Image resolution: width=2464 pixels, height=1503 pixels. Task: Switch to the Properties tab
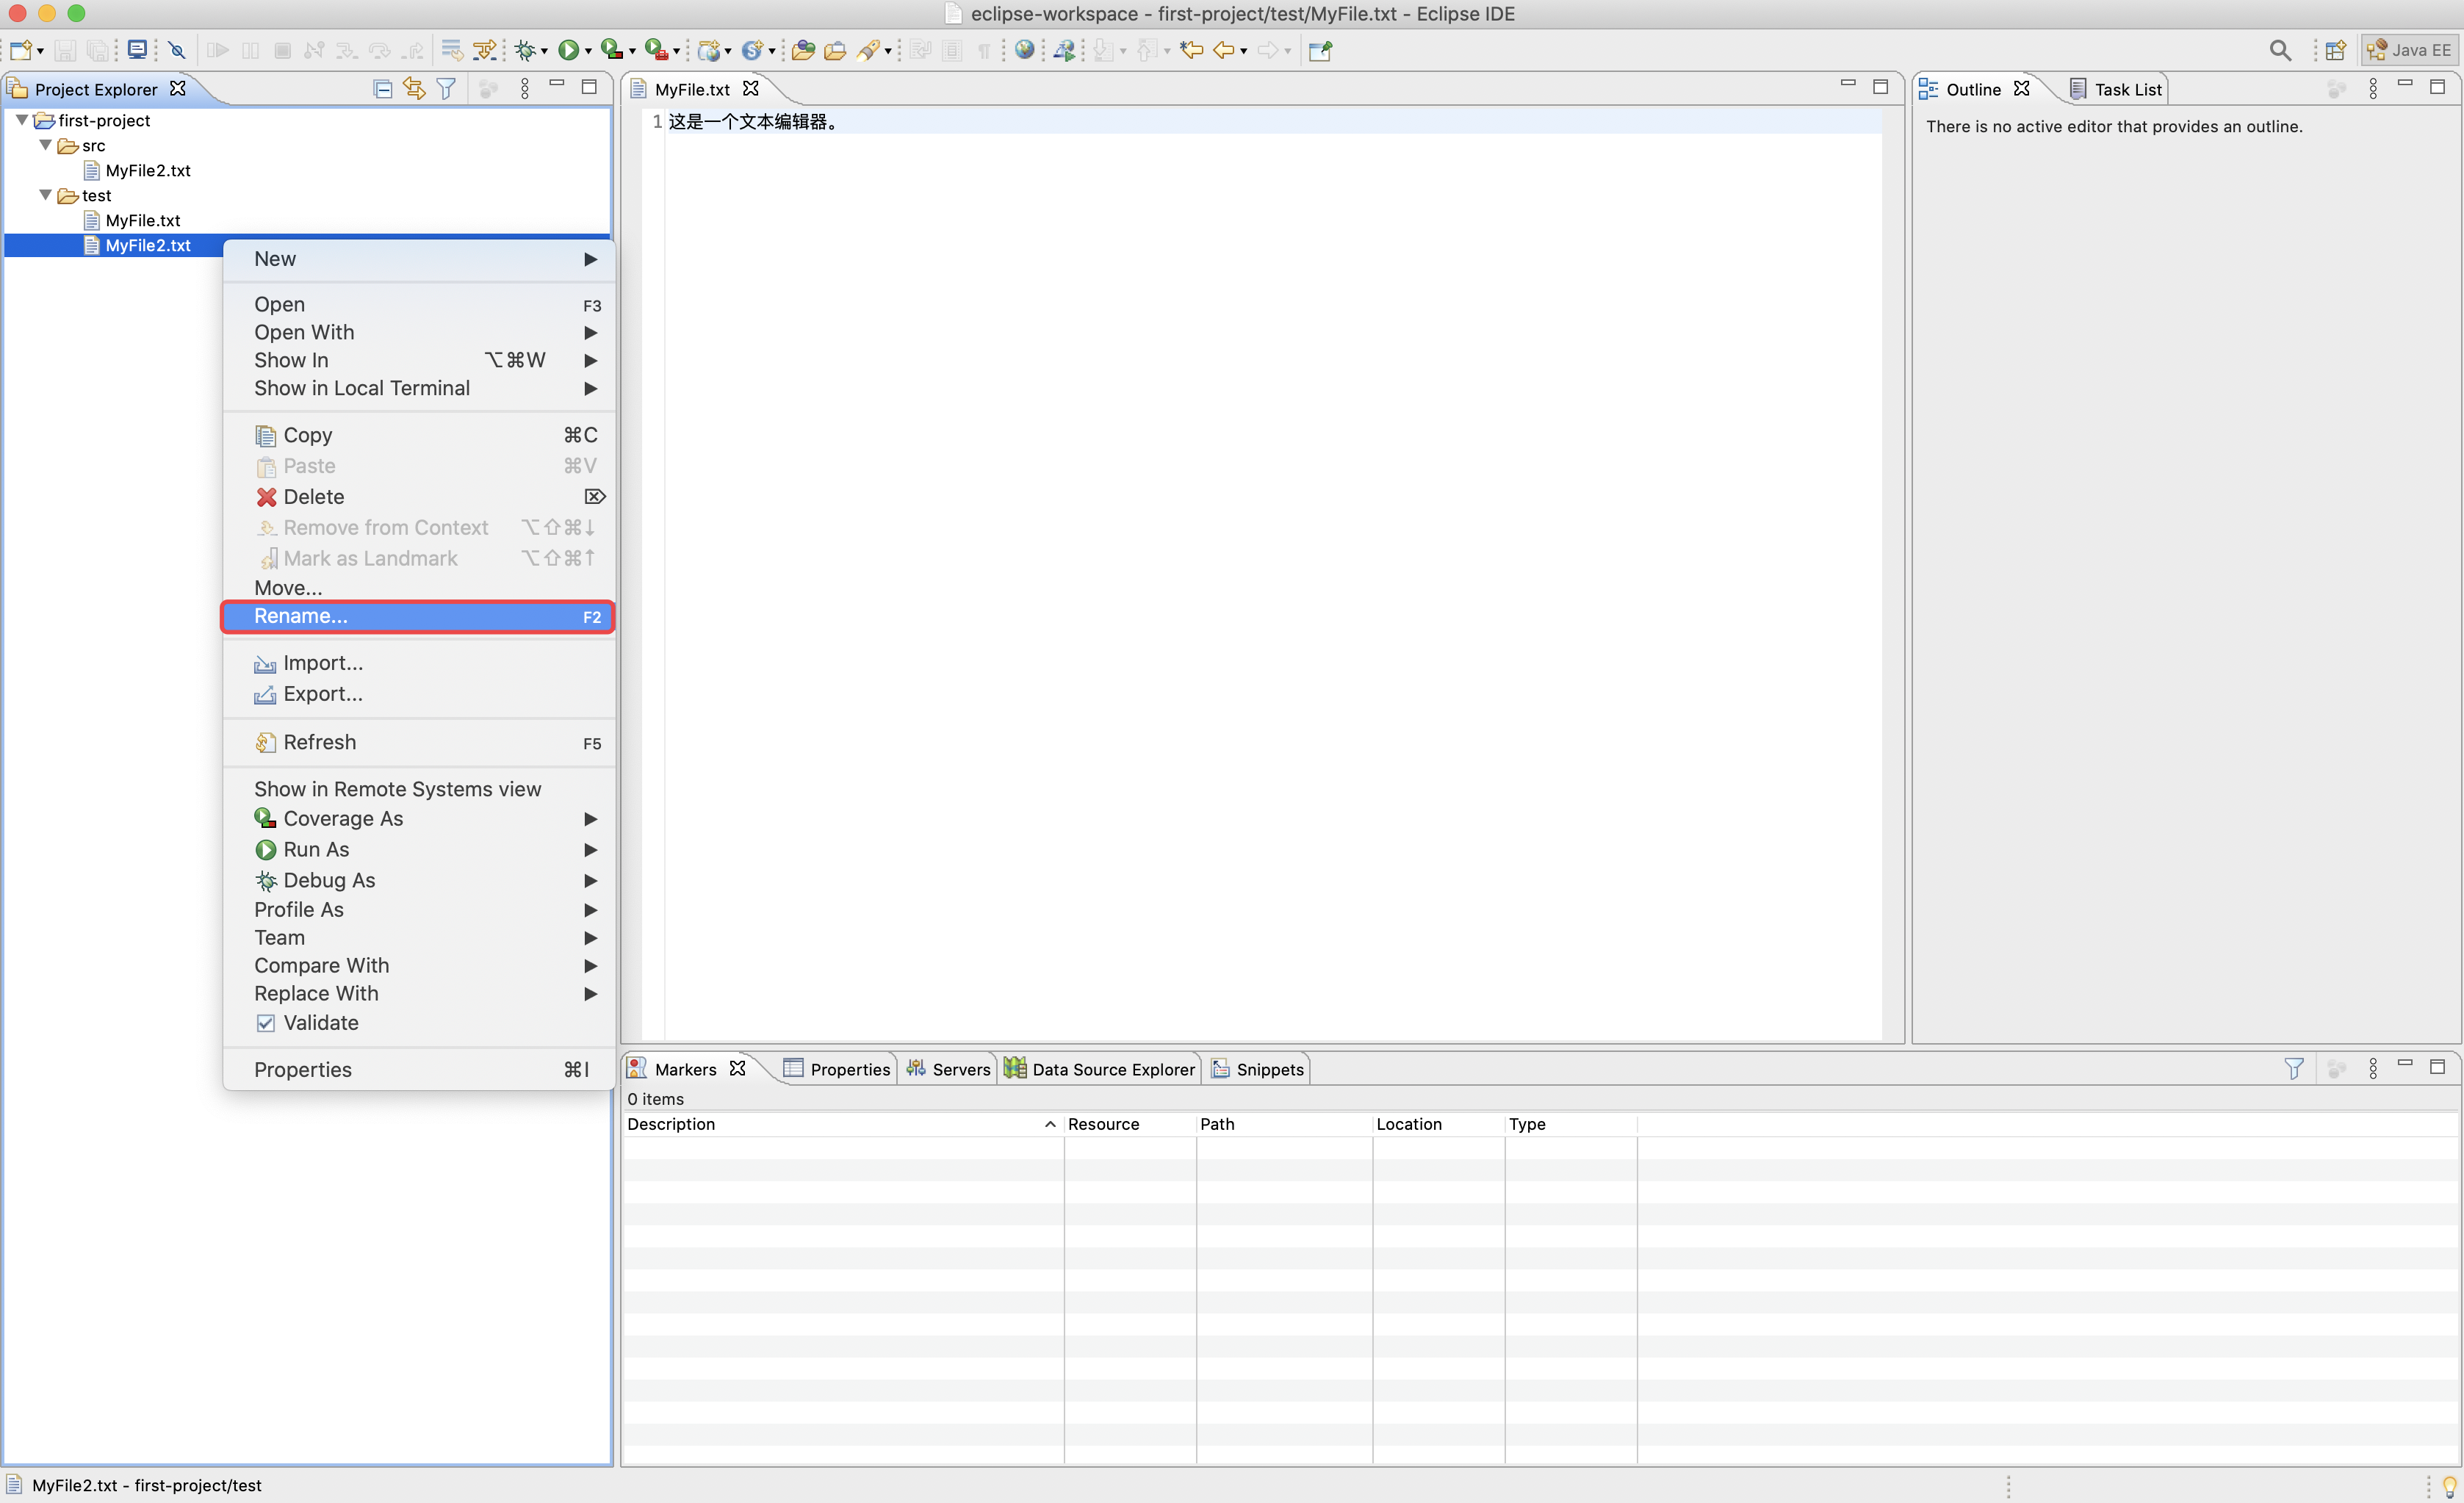pyautogui.click(x=837, y=1069)
